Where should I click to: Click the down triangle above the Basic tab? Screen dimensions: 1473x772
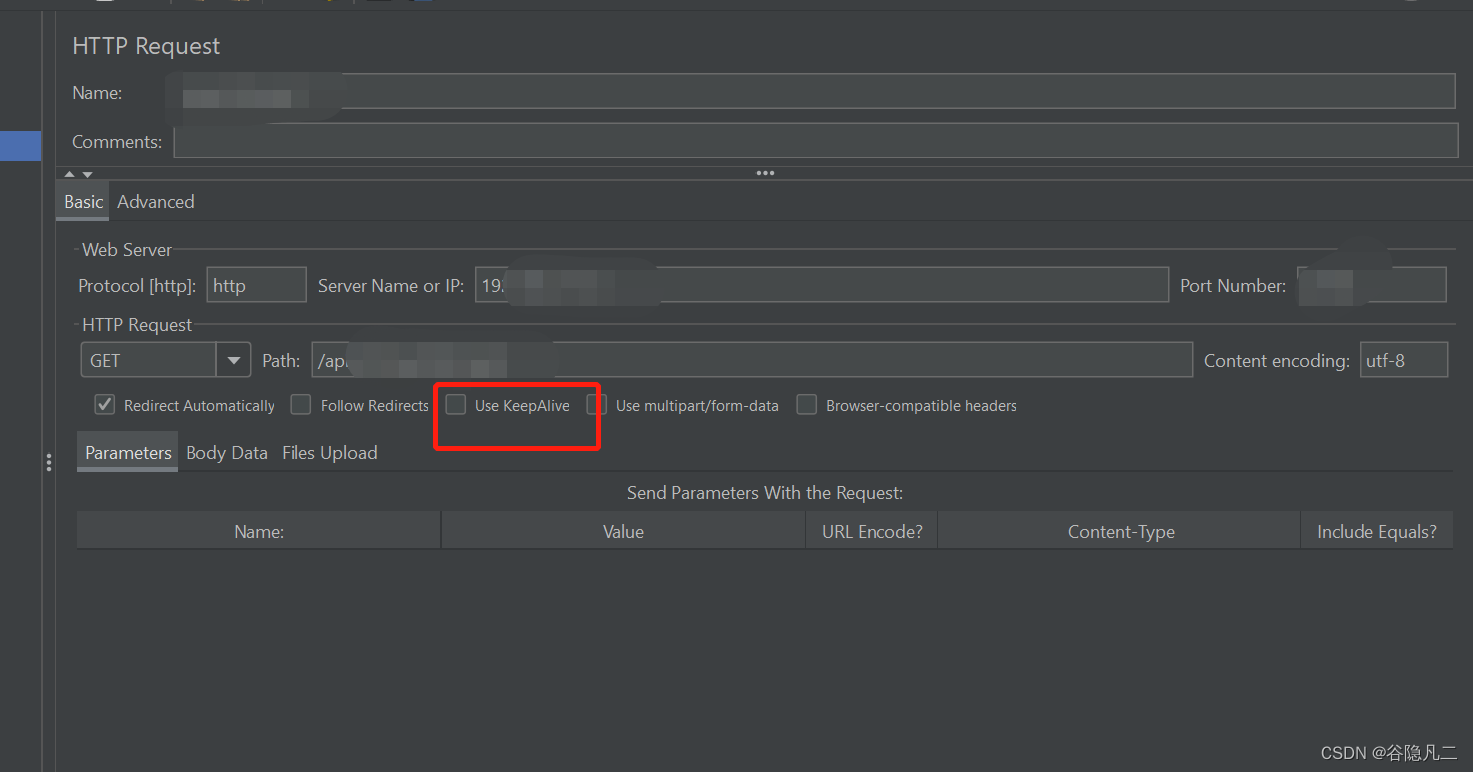pos(87,172)
